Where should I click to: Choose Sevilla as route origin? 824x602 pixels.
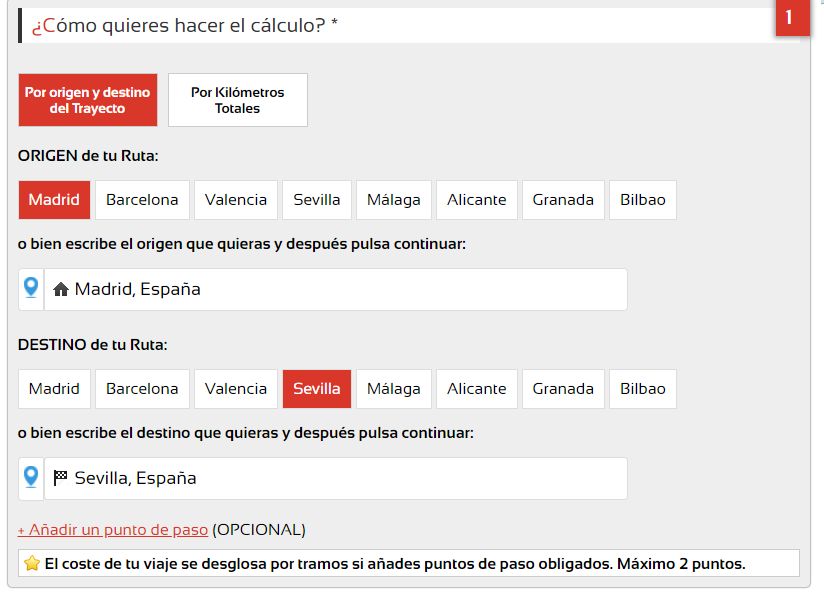click(317, 200)
